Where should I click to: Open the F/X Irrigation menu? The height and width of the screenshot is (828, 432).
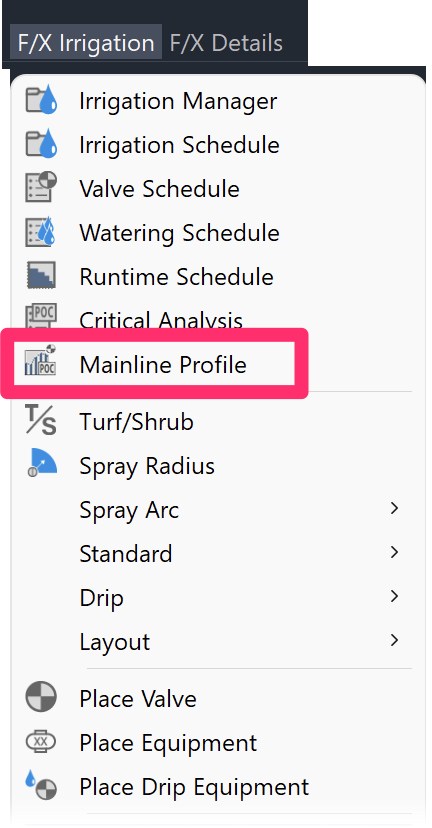click(86, 42)
